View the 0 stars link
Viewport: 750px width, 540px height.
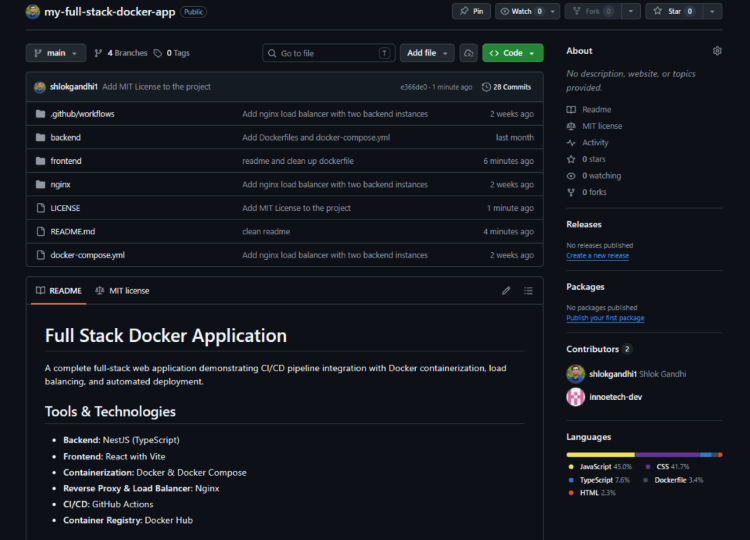pos(586,159)
